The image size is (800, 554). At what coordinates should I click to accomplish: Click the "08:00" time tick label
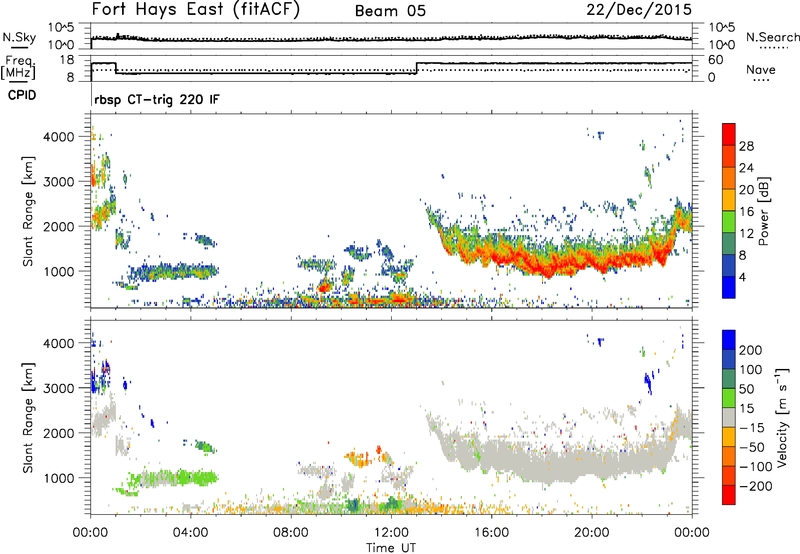(291, 533)
